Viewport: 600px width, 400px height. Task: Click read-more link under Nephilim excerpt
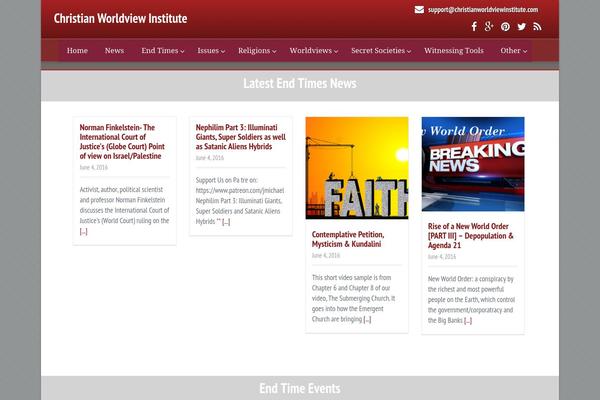[226, 222]
